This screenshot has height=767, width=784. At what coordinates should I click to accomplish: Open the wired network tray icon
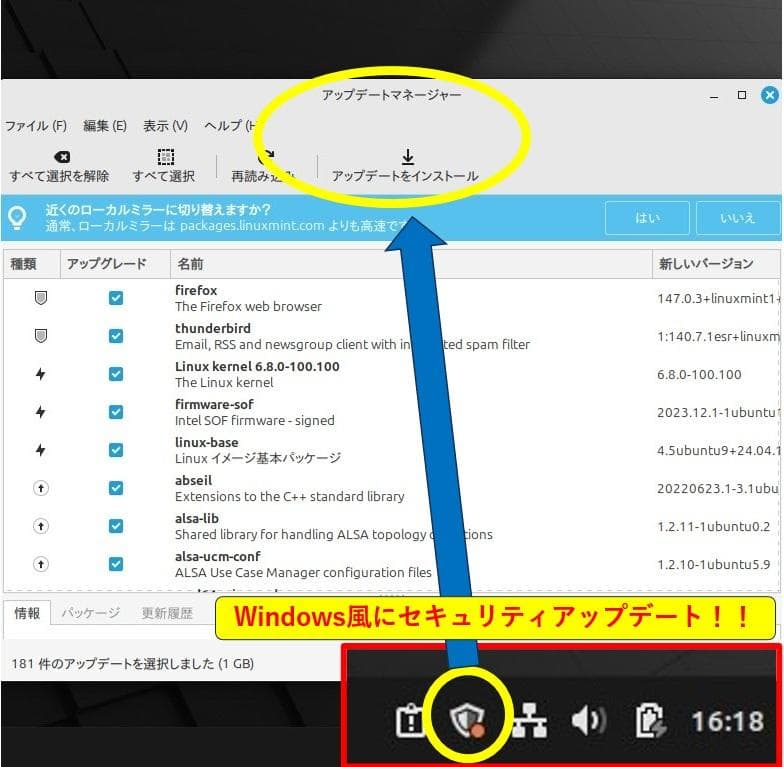tap(530, 721)
